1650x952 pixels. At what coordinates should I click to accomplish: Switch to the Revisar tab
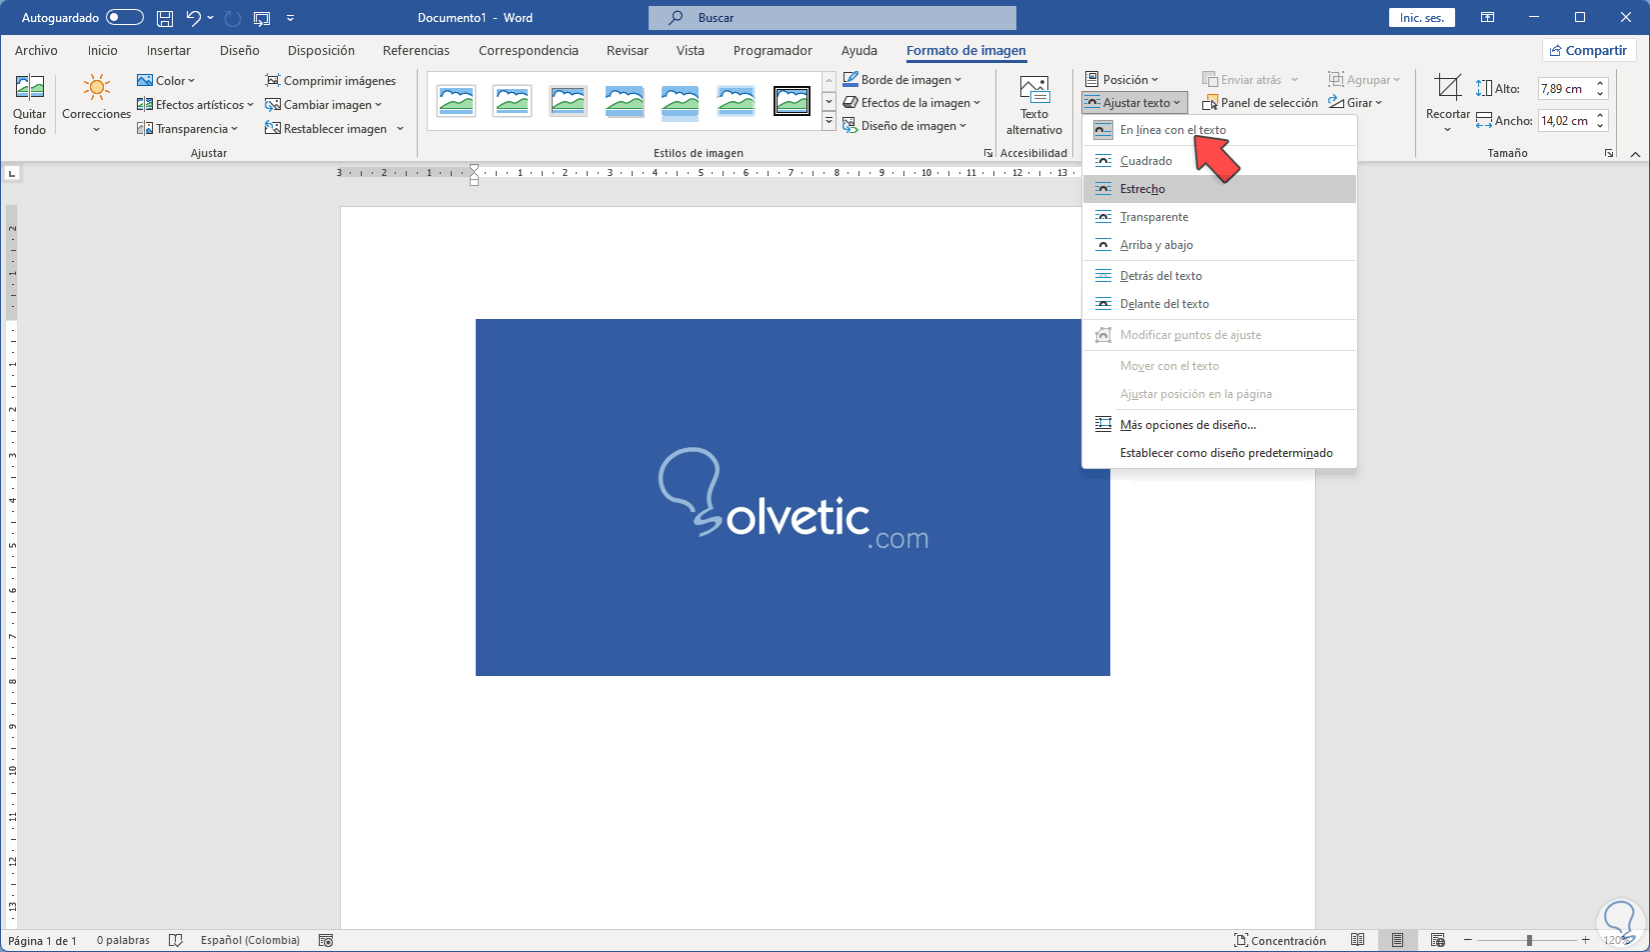point(627,51)
